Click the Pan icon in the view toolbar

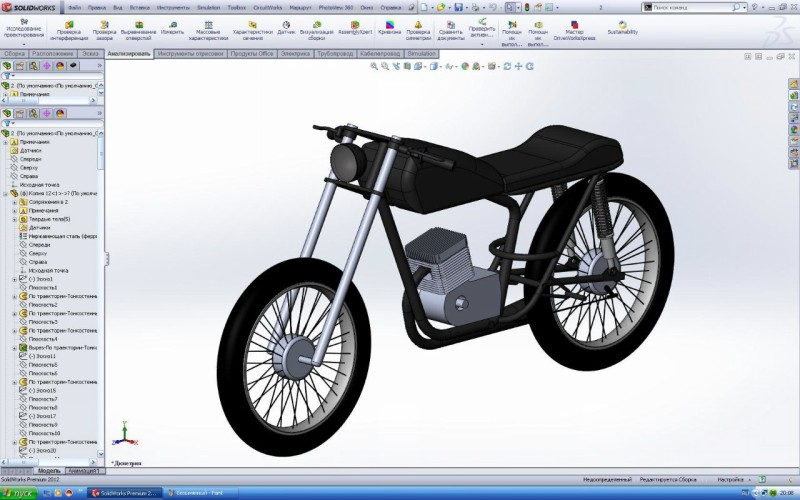coord(518,66)
